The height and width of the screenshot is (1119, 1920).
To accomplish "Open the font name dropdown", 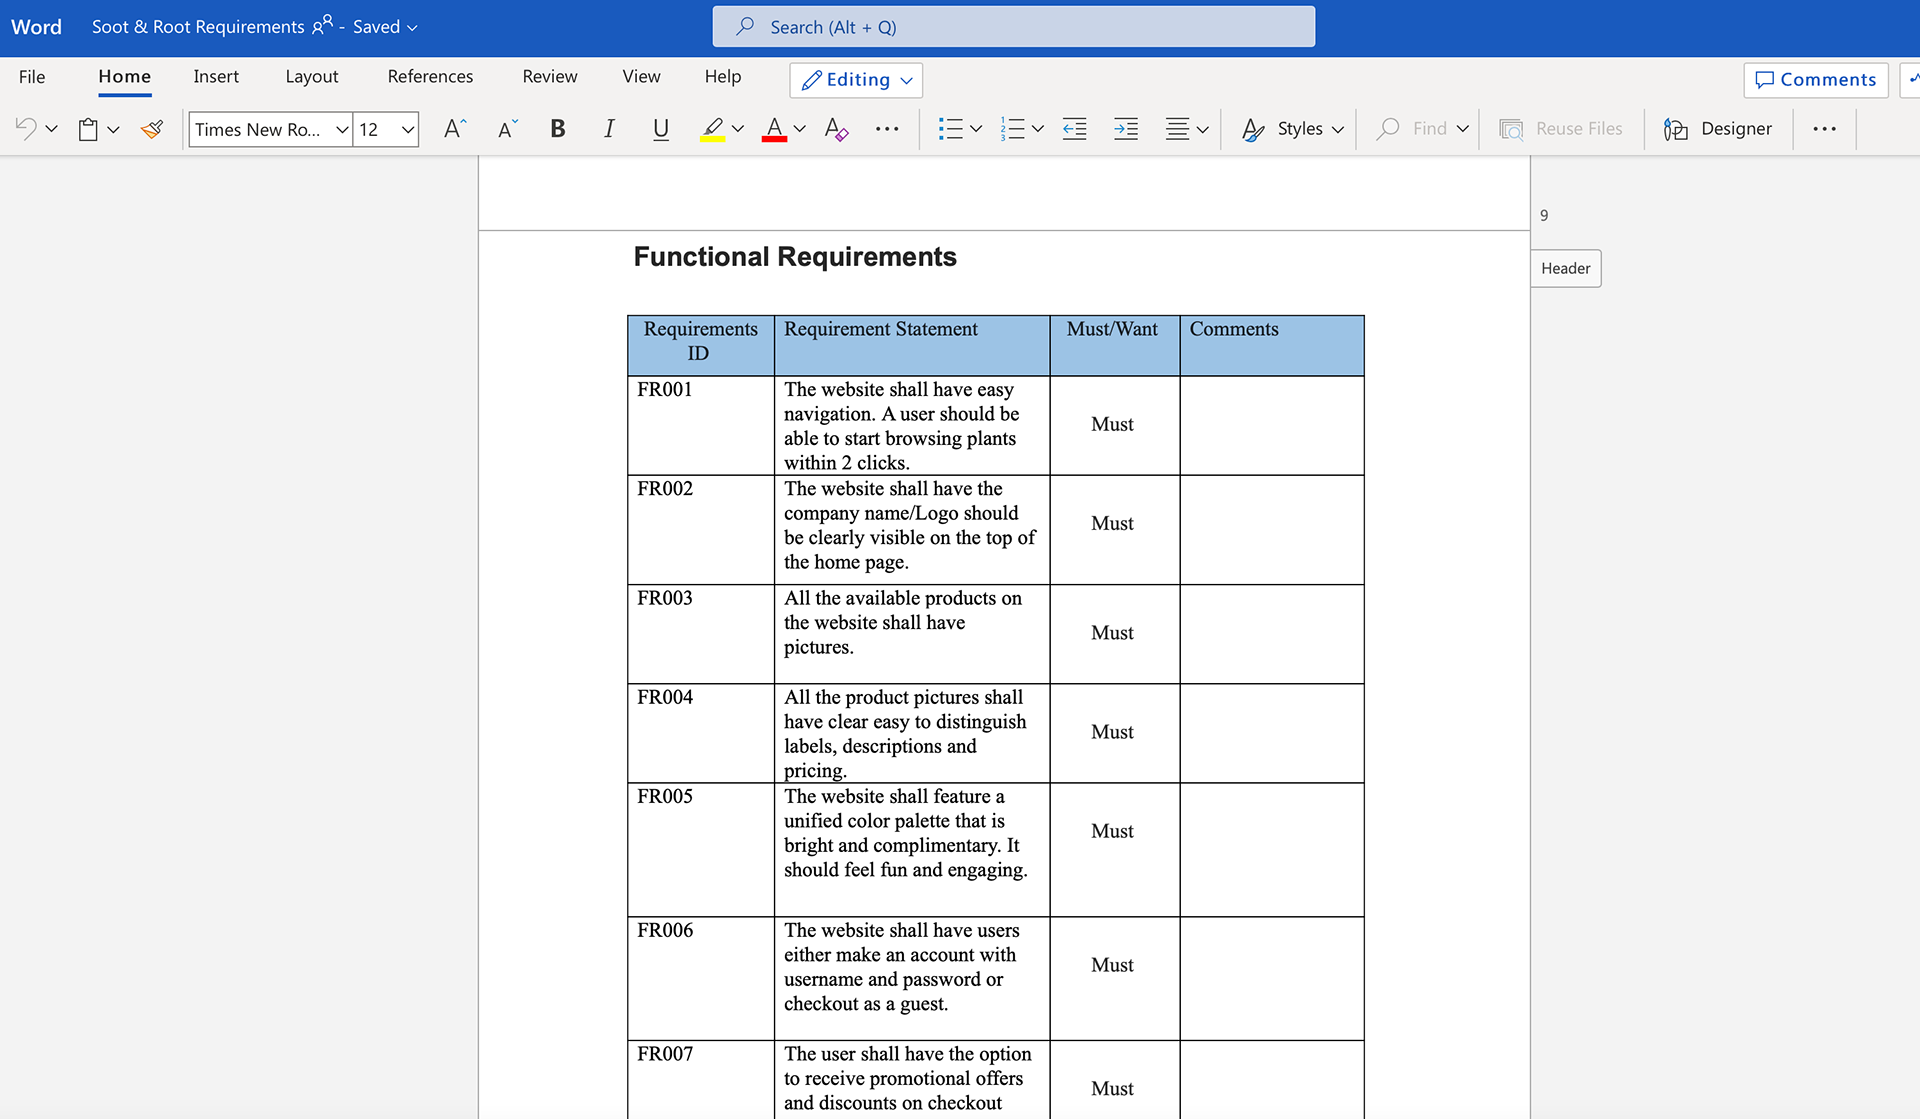I will tap(342, 129).
